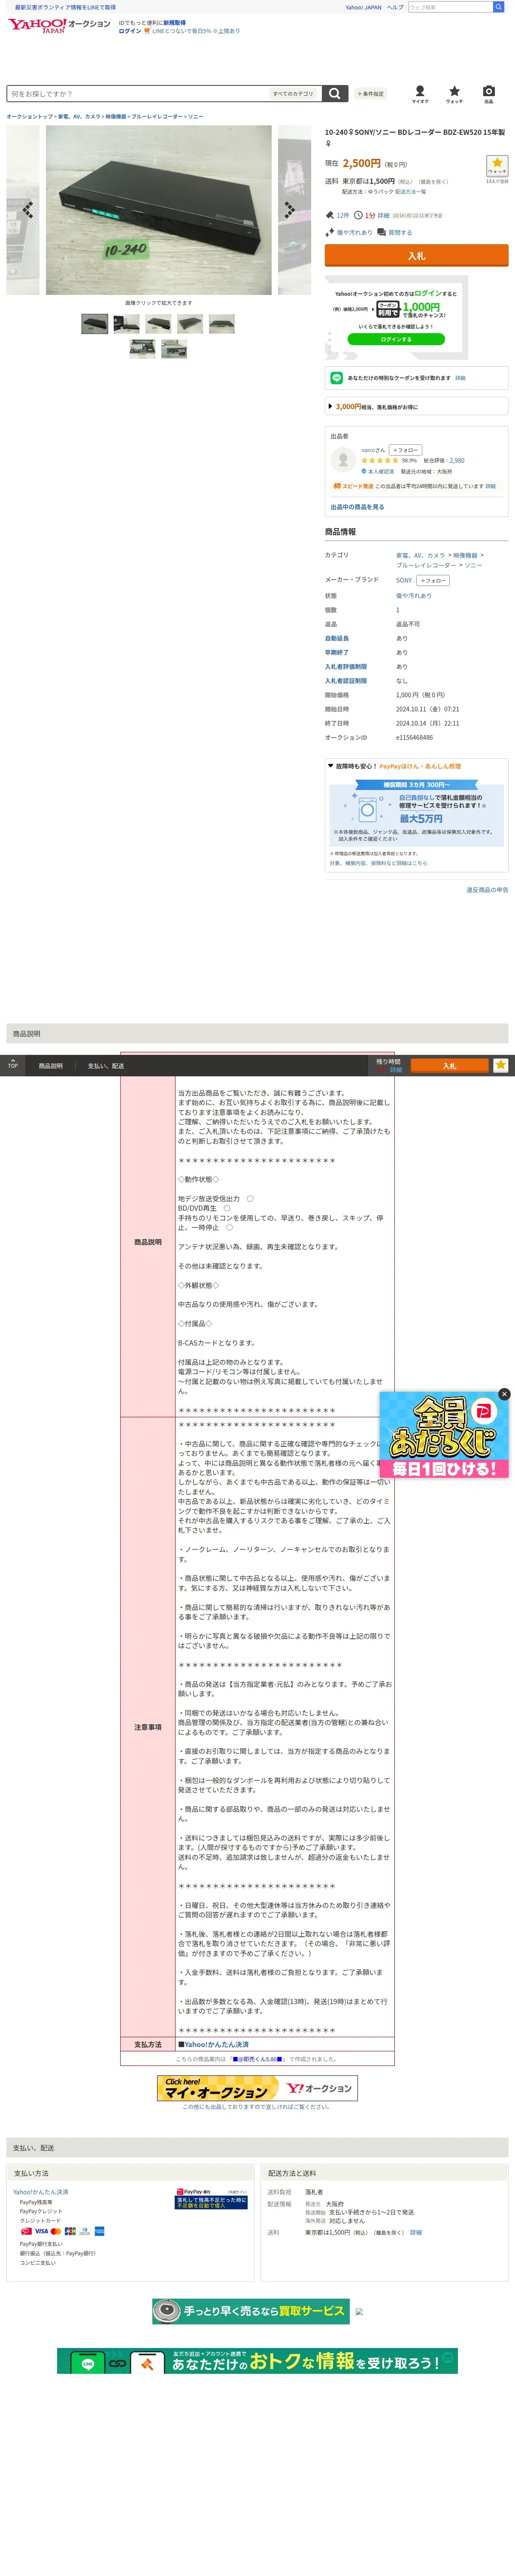Viewport: 515px width, 2576px height.
Task: Select second product thumbnail
Action: pos(127,324)
